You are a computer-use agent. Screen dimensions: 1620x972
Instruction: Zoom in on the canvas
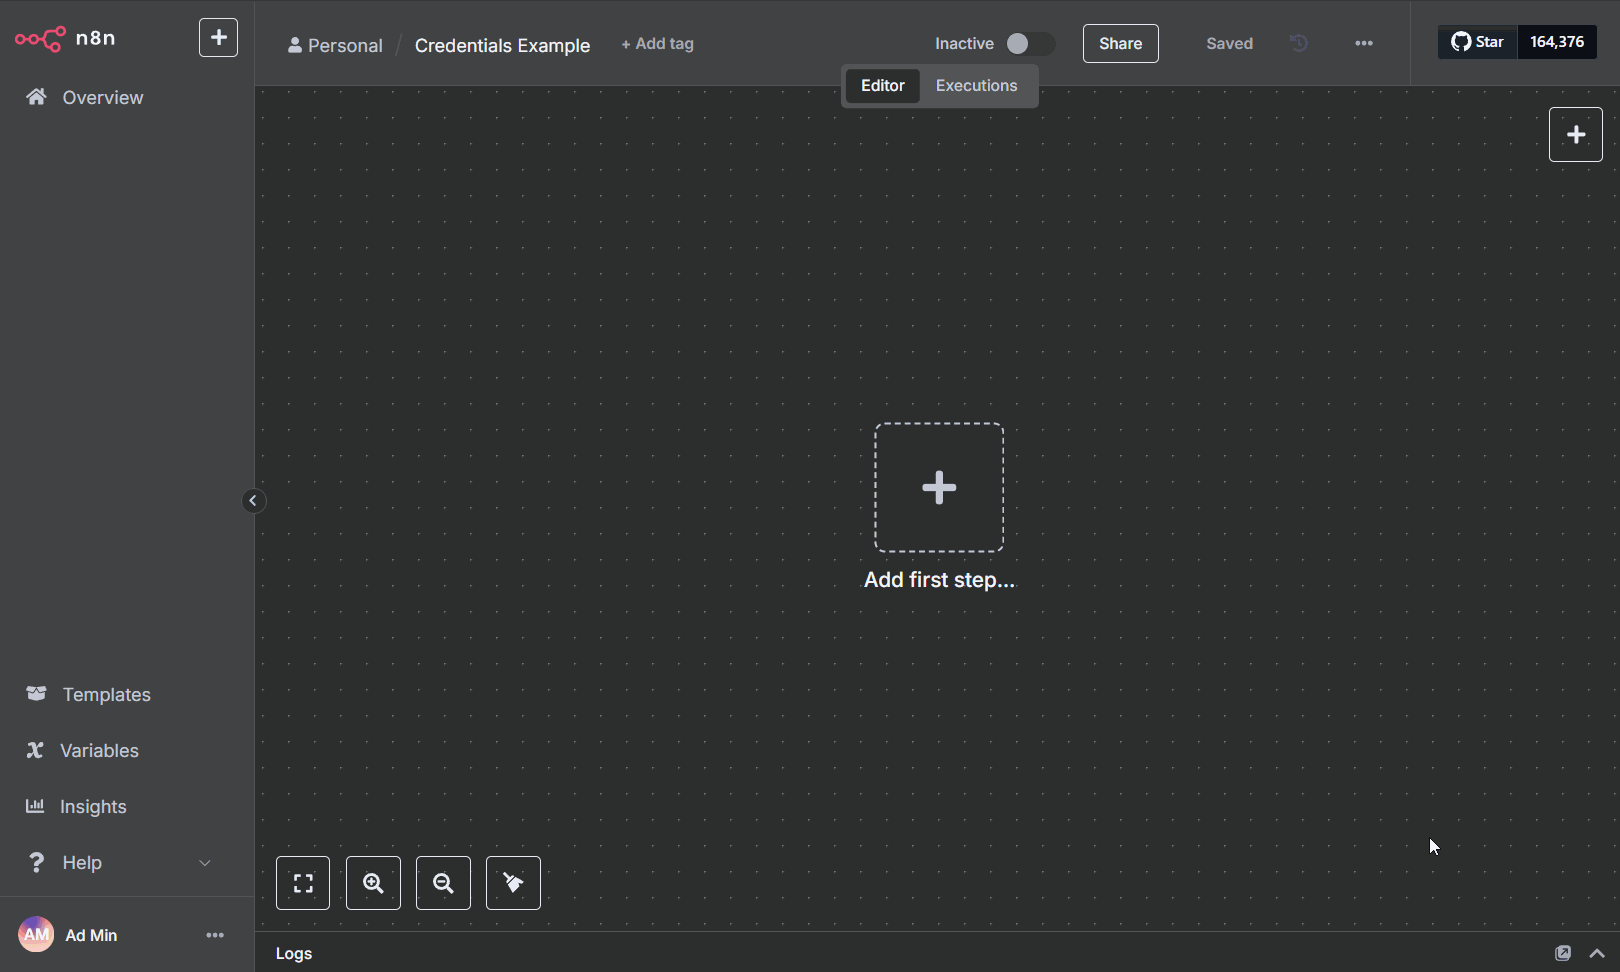(x=373, y=883)
